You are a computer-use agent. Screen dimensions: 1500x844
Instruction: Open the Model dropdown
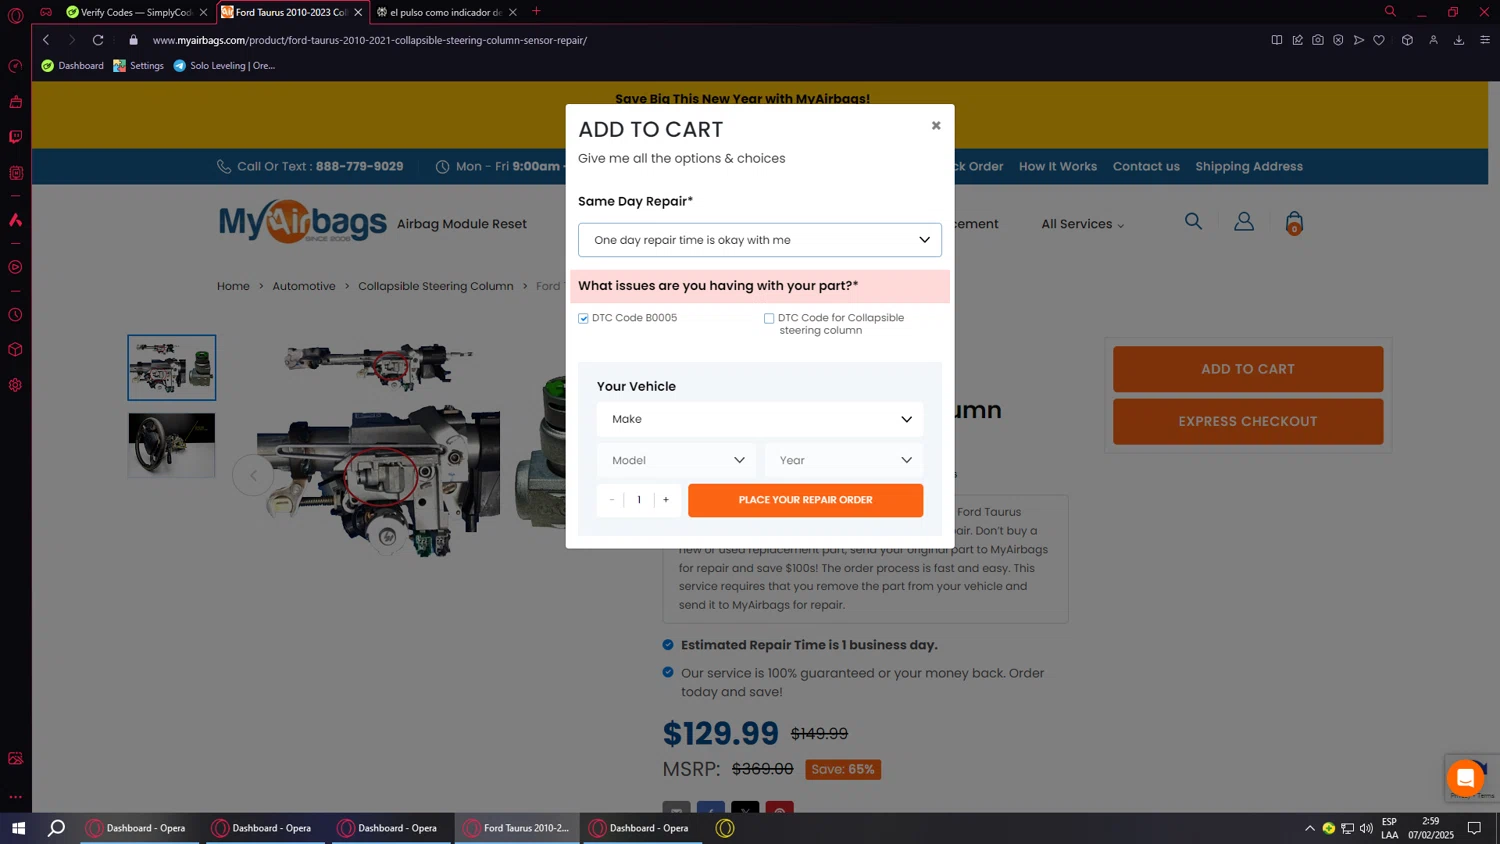point(677,460)
